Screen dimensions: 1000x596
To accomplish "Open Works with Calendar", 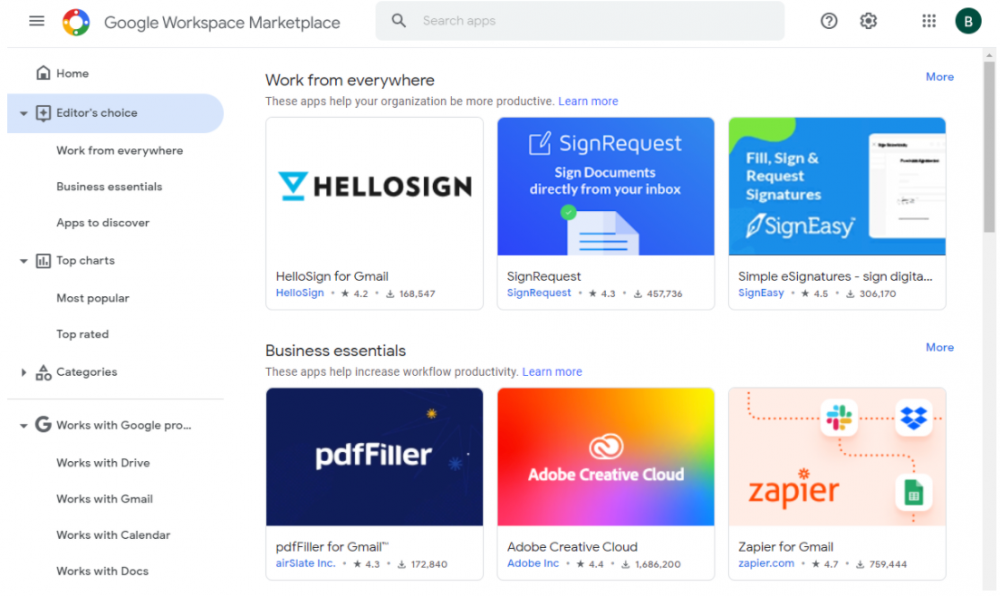I will [115, 535].
